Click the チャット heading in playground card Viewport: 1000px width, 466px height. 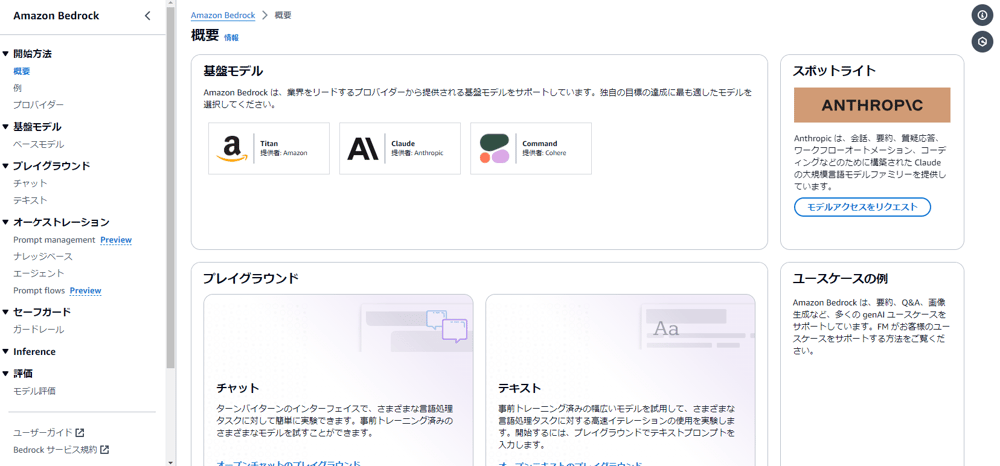pyautogui.click(x=238, y=388)
